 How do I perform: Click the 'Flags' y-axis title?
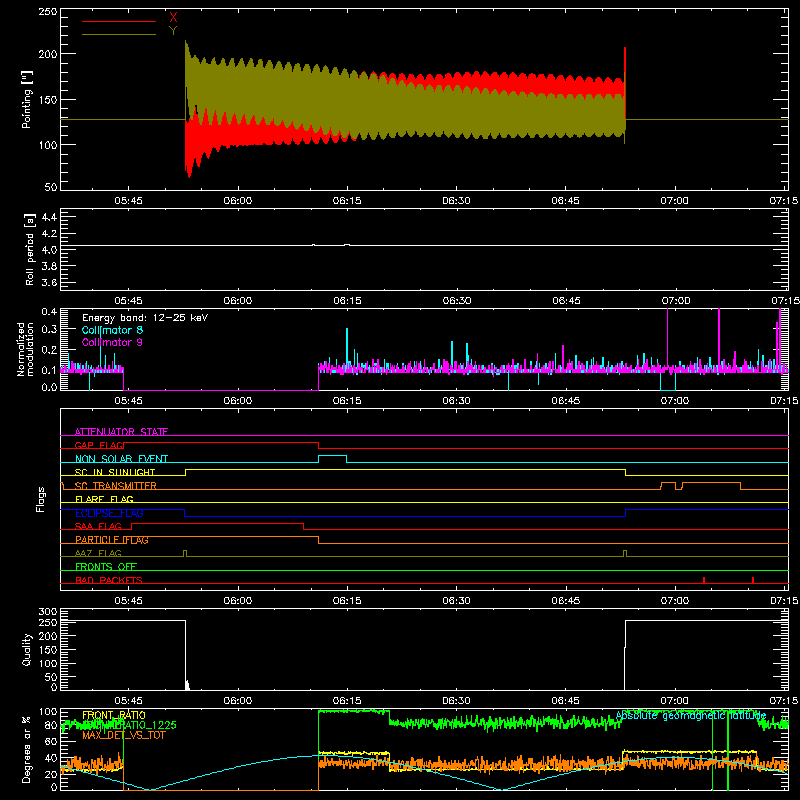[x=40, y=499]
